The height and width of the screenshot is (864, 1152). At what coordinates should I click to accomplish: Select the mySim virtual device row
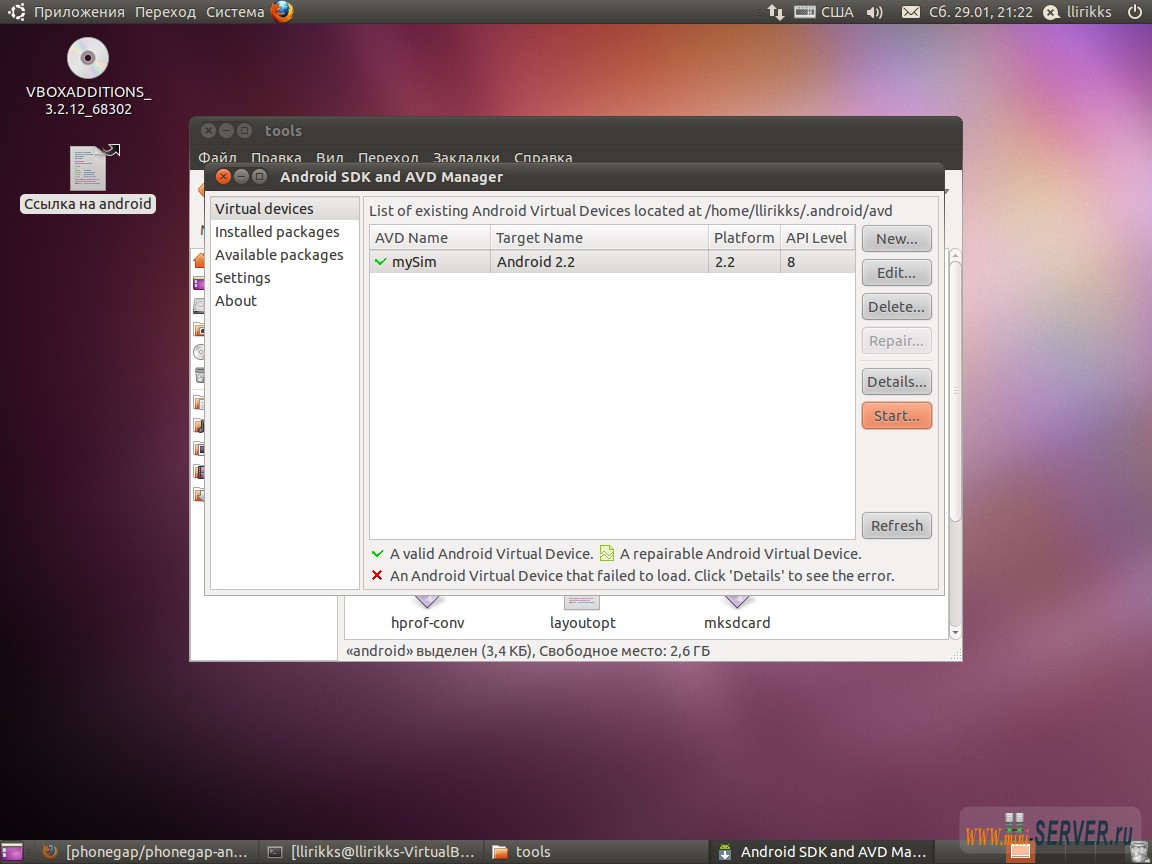[x=612, y=262]
